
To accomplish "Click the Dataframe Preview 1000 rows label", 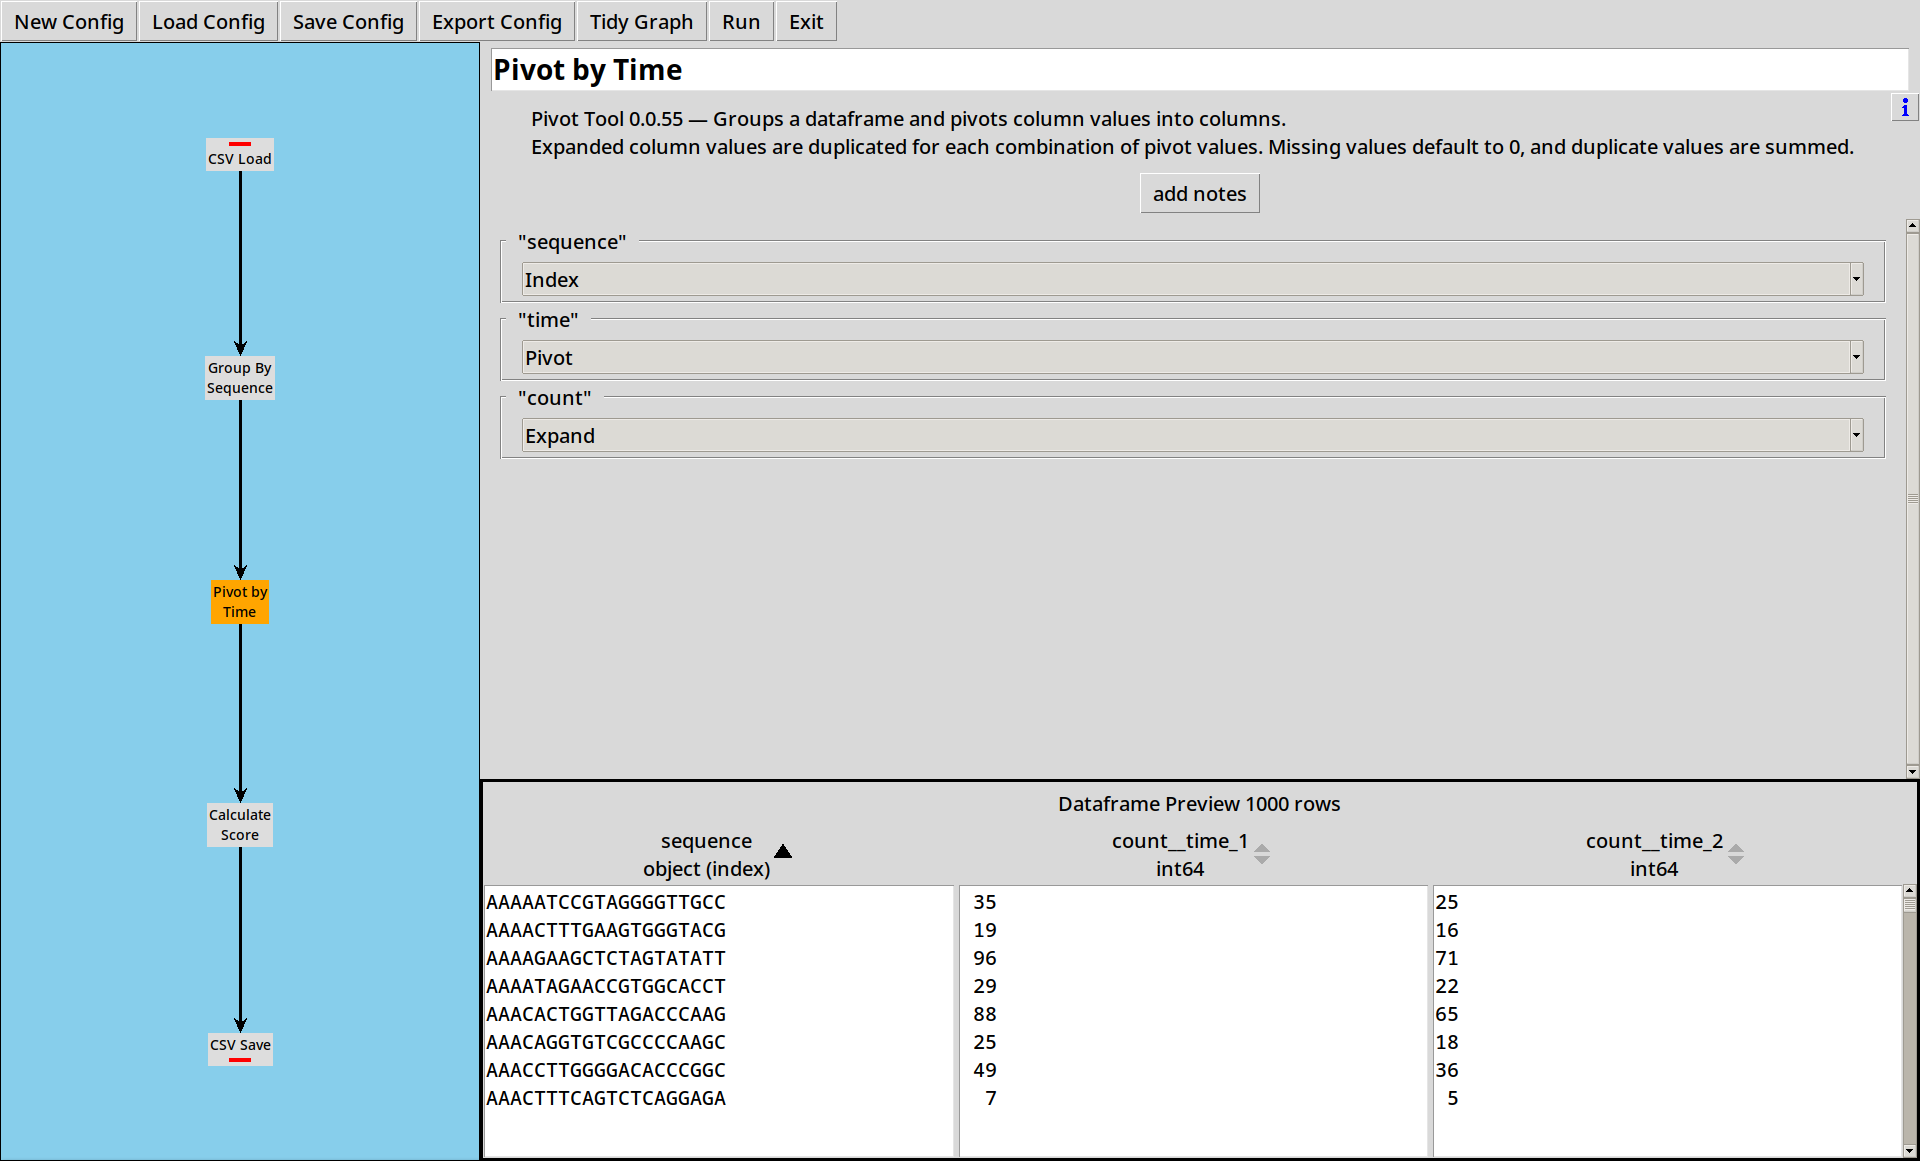I will (x=1199, y=804).
